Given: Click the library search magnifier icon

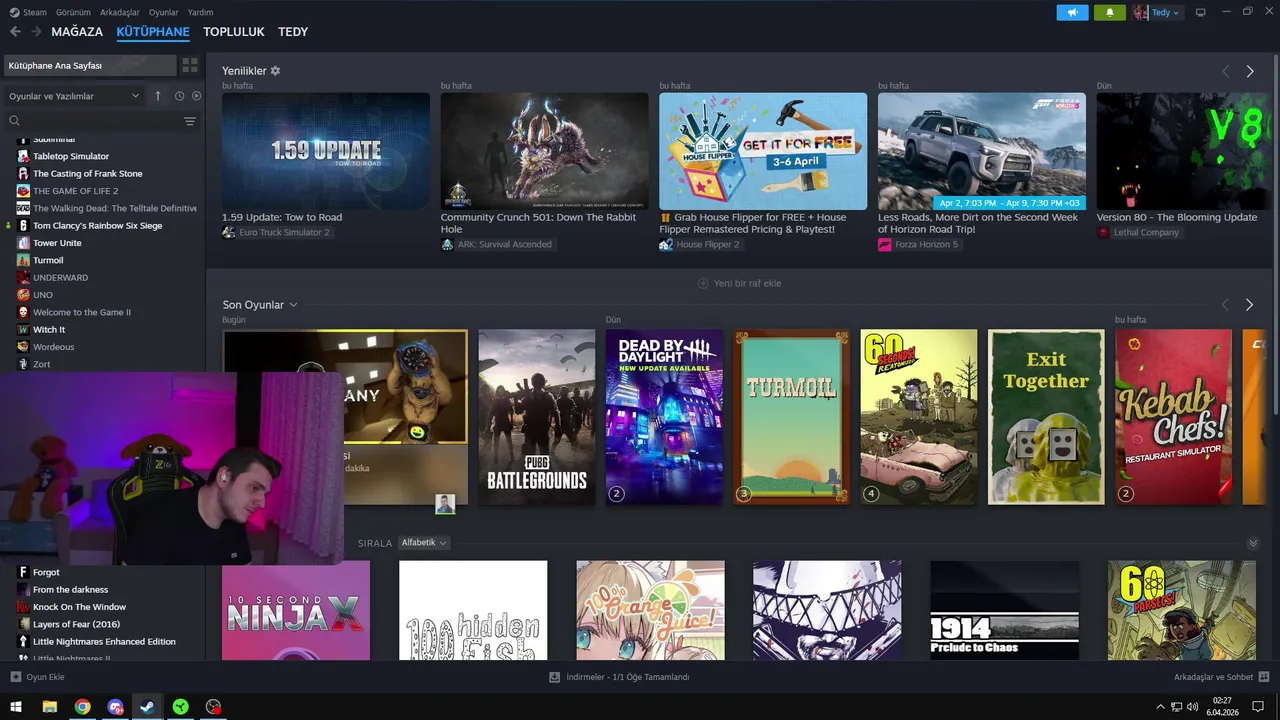Looking at the screenshot, I should pyautogui.click(x=14, y=121).
